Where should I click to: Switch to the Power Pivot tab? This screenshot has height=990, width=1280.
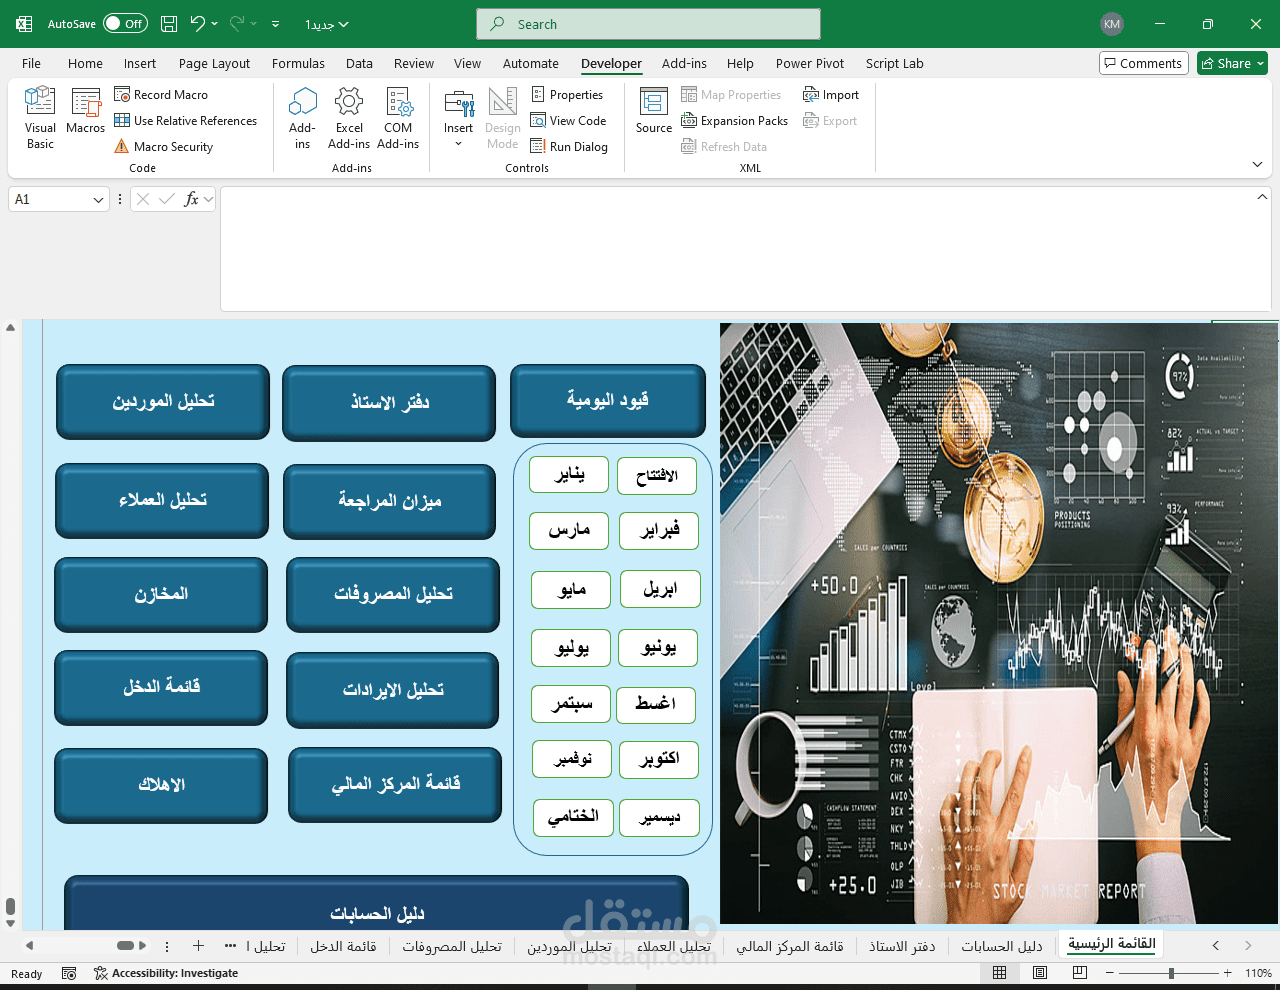click(x=810, y=63)
